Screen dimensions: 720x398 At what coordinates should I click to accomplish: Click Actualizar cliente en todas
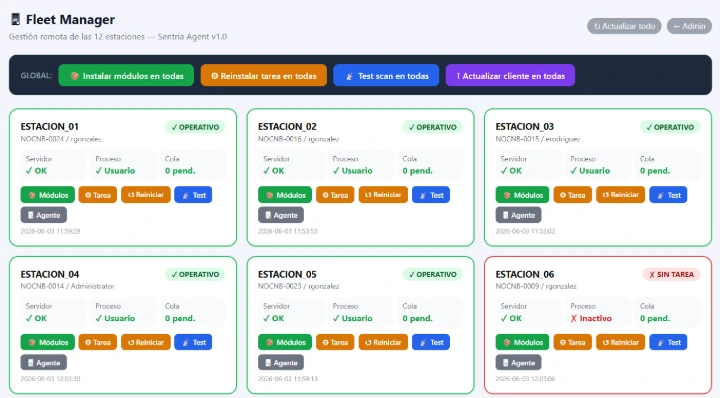[x=510, y=76]
